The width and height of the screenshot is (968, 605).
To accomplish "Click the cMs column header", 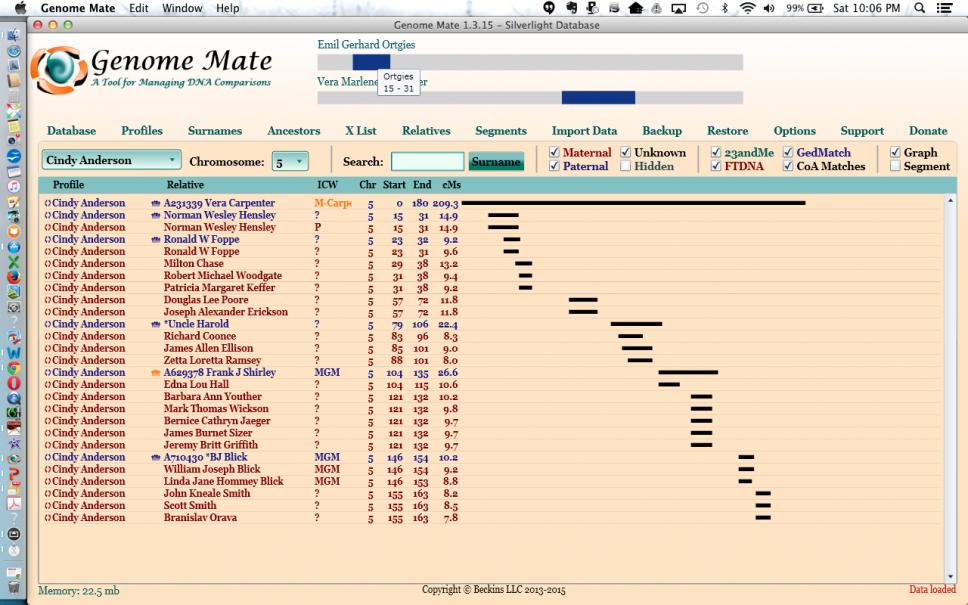I will (451, 185).
